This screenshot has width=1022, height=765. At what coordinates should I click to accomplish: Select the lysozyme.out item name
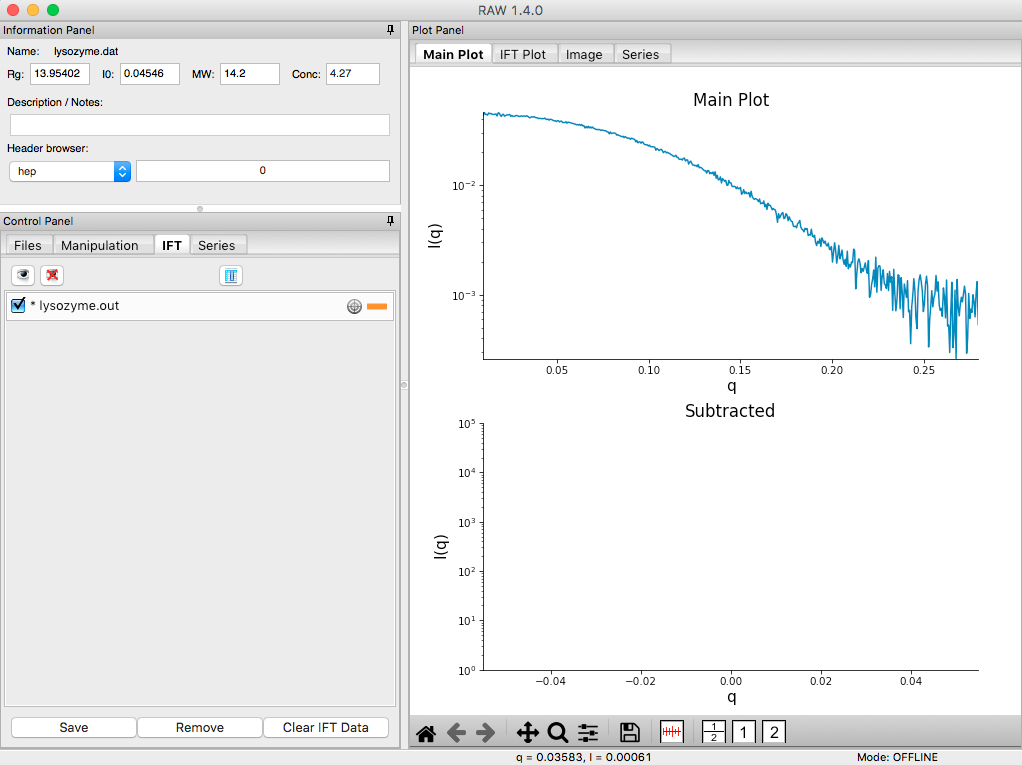pos(79,306)
